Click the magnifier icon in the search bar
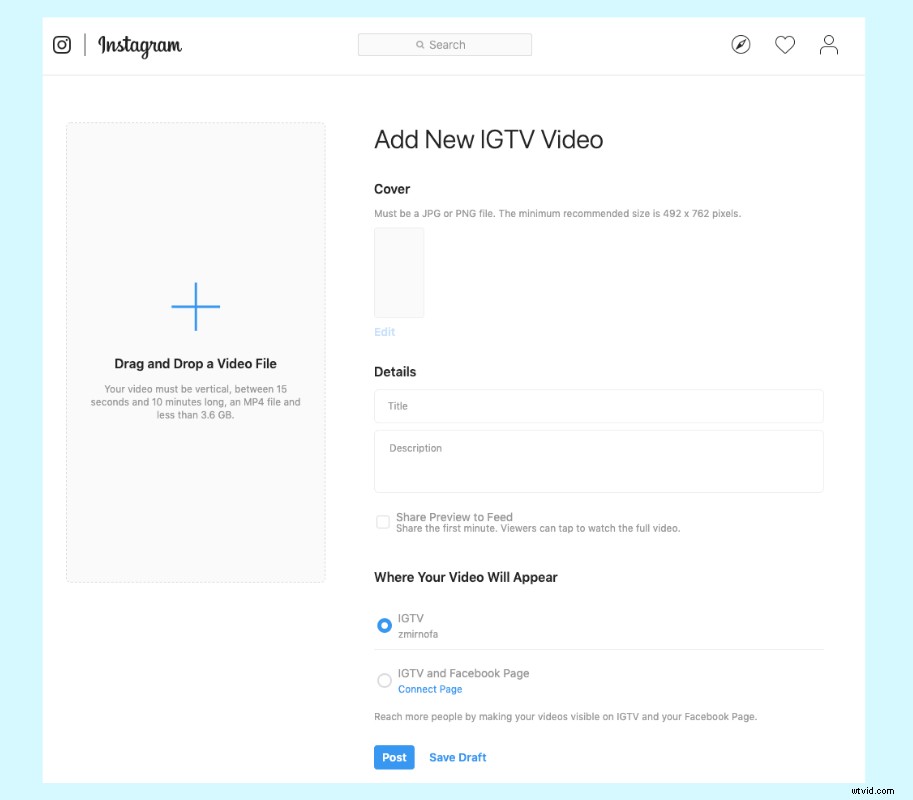Screen dimensions: 913x800 click(421, 44)
